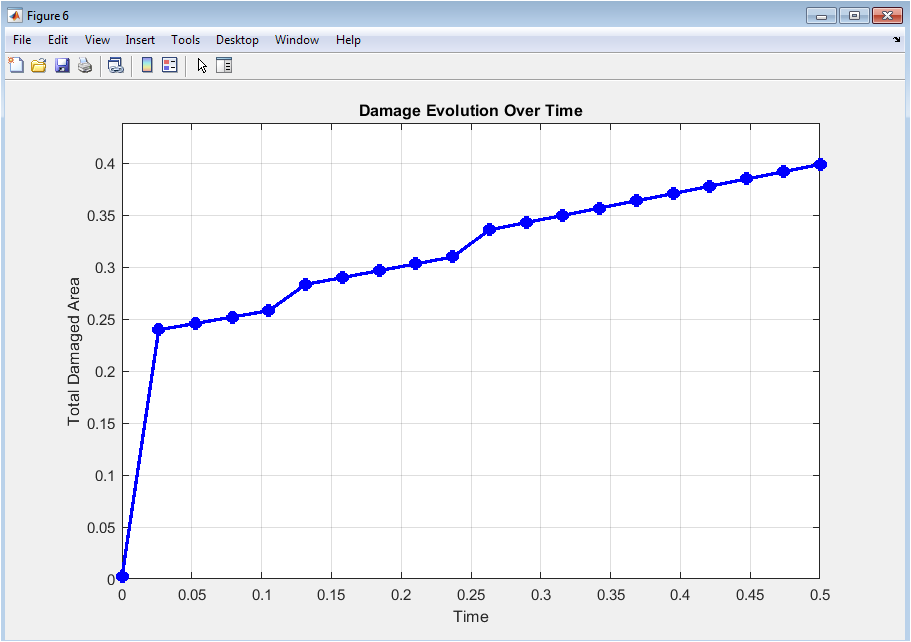Open the Help menu
The width and height of the screenshot is (911, 642).
(348, 40)
